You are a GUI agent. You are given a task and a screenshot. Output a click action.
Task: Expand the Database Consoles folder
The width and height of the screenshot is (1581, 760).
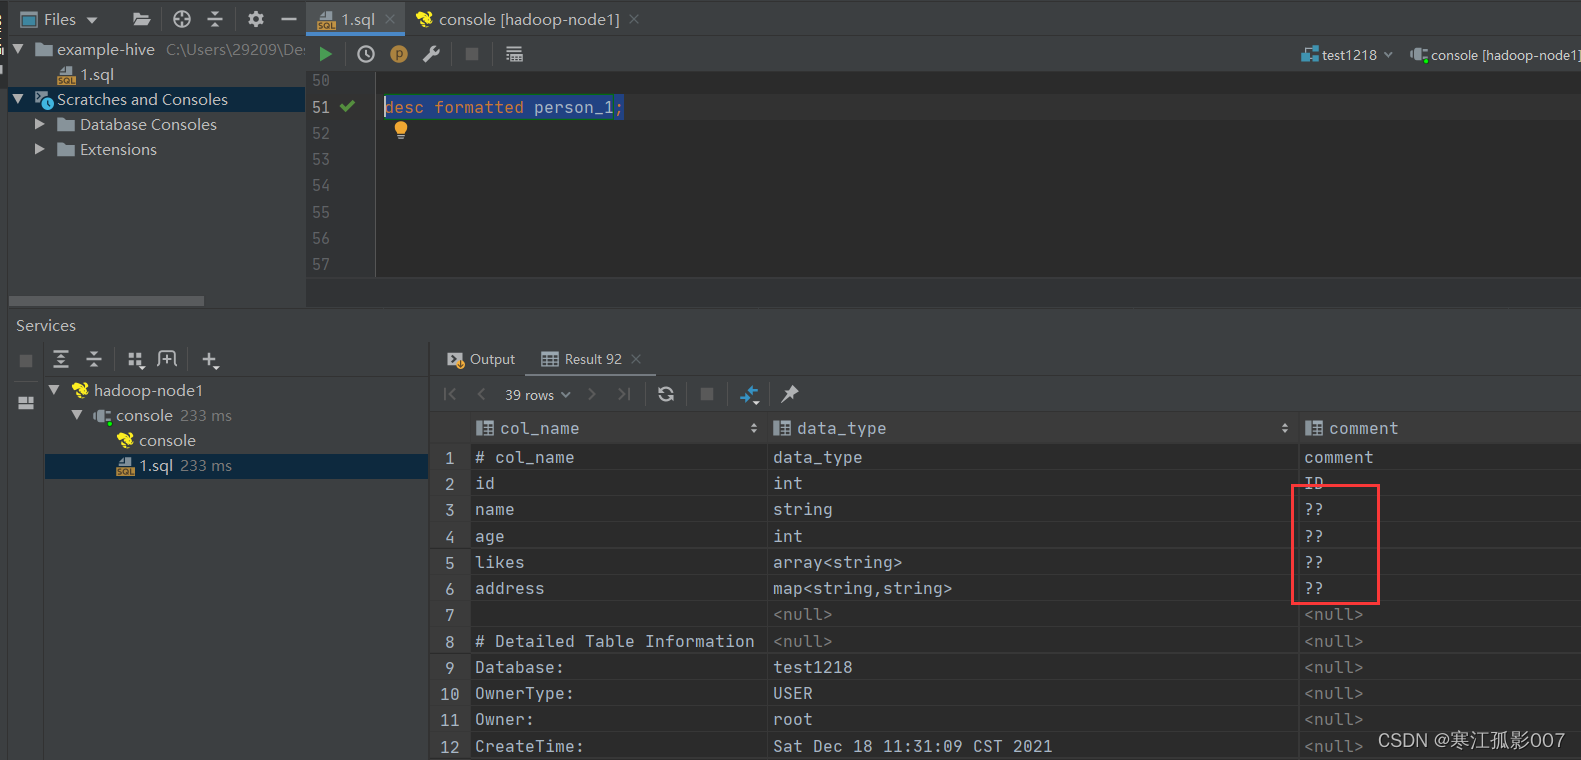40,124
